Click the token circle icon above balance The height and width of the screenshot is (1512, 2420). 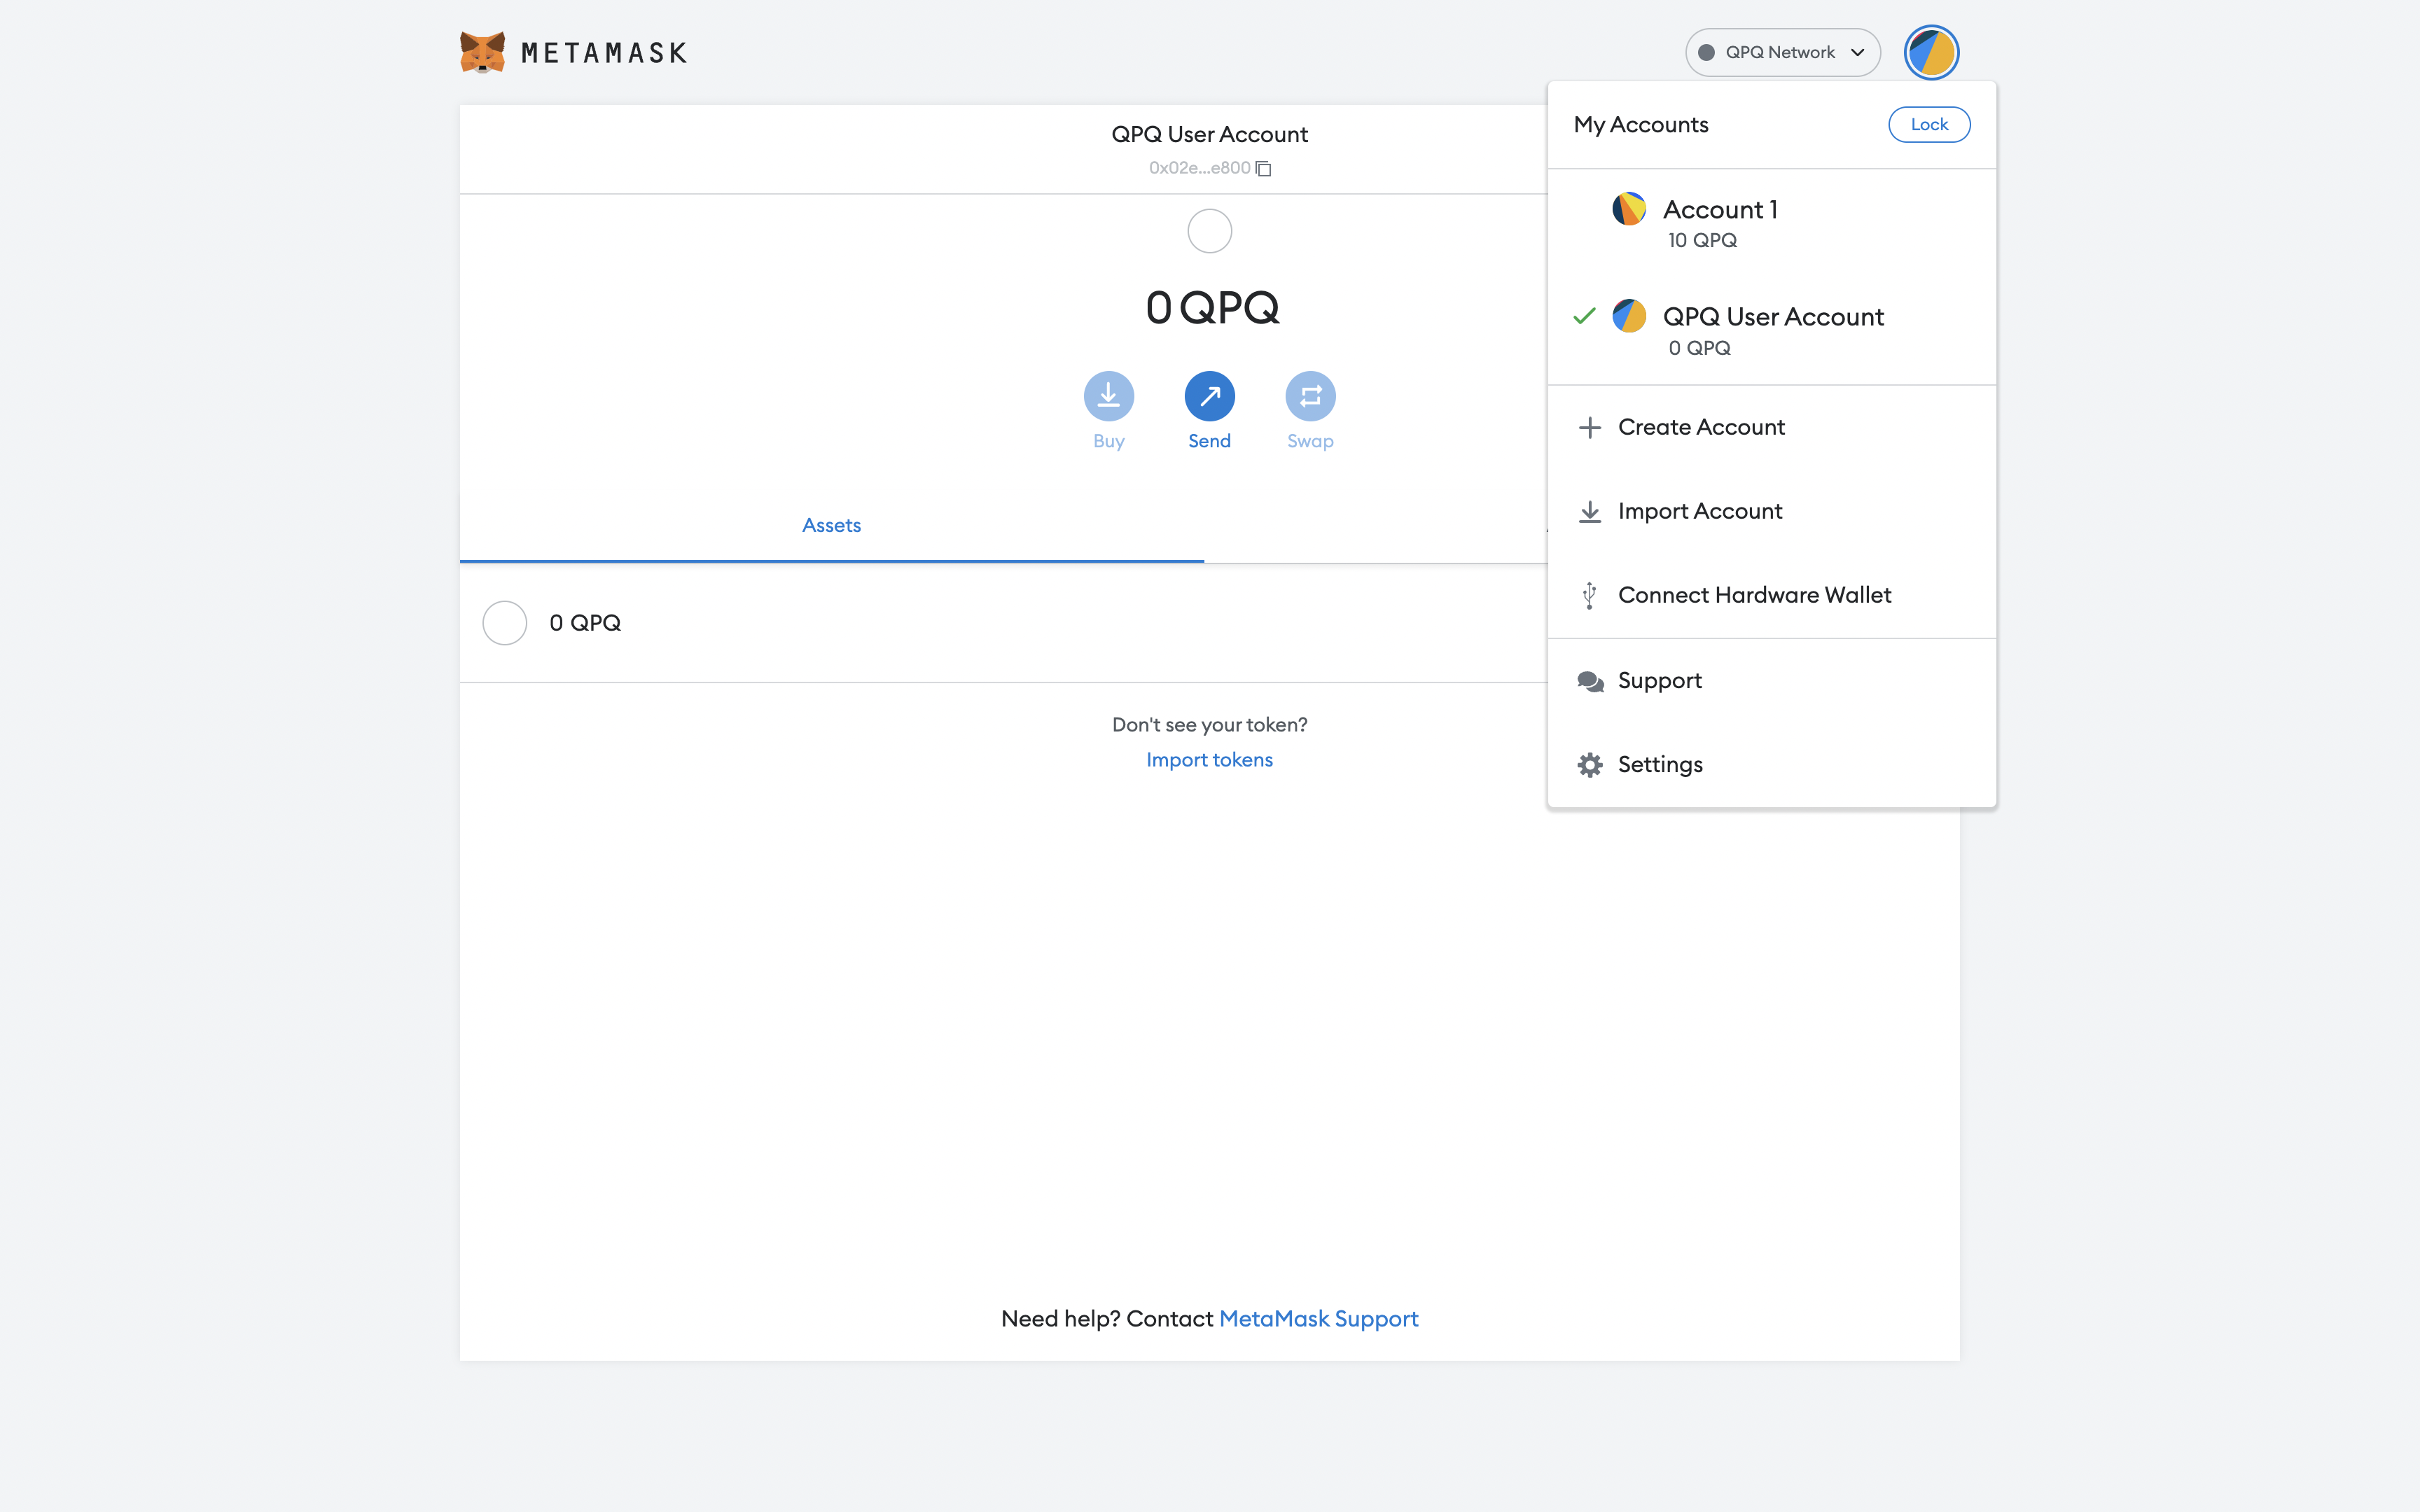(x=1210, y=231)
